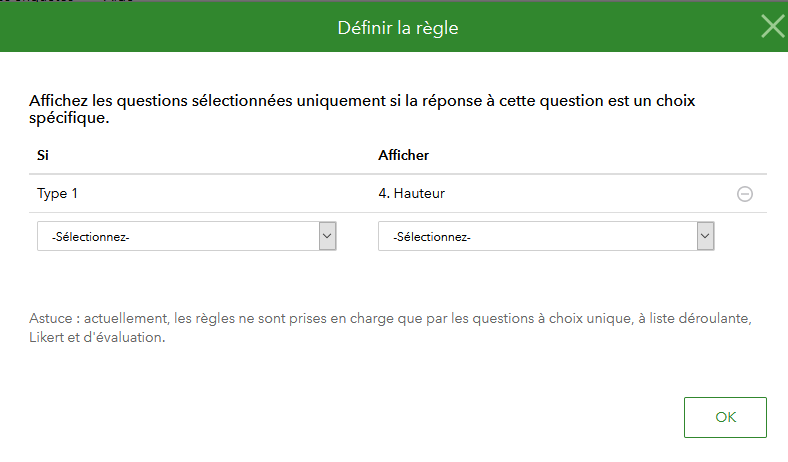Remove the Type 1 rule with minus icon

coord(744,194)
